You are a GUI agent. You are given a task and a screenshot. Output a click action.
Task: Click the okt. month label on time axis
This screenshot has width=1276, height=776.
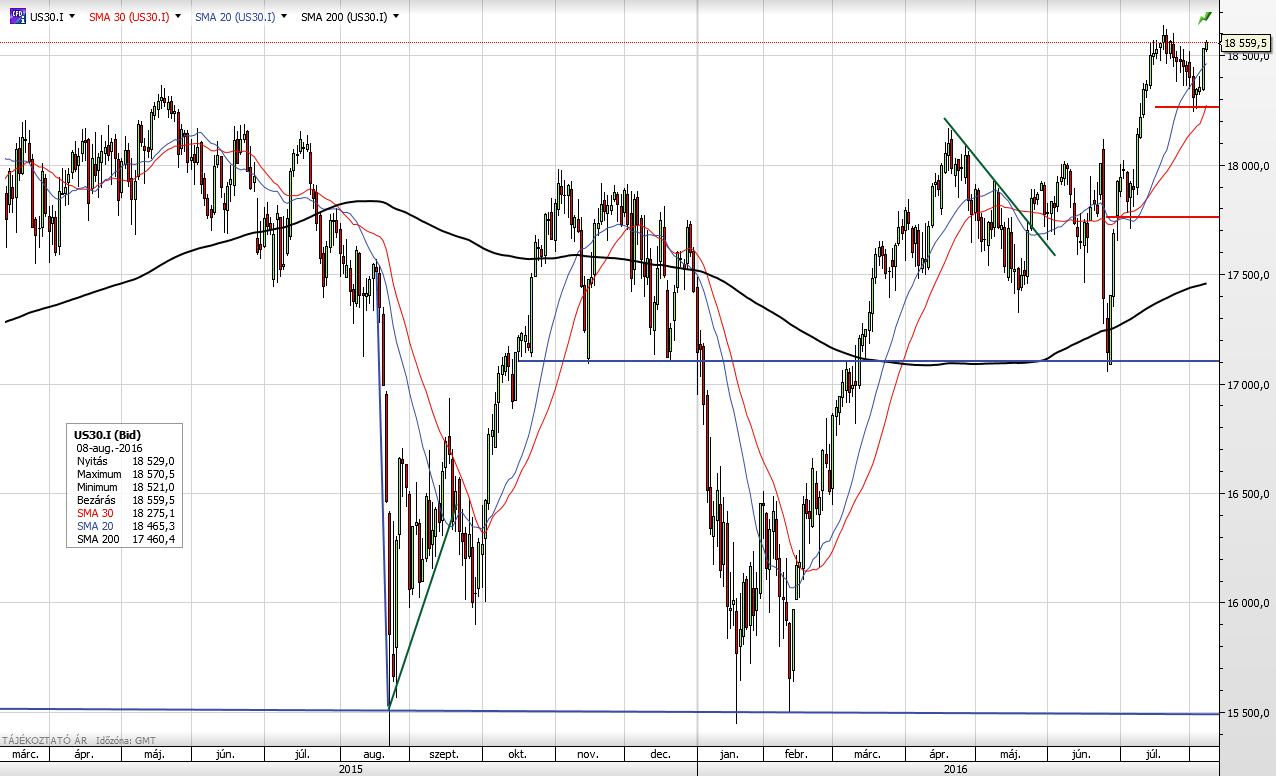[518, 755]
